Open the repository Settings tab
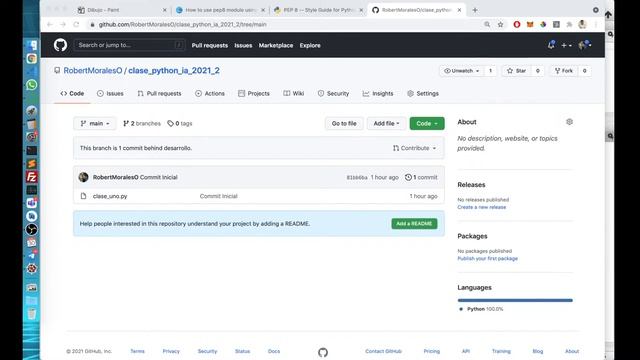The image size is (640, 360). coord(423,93)
